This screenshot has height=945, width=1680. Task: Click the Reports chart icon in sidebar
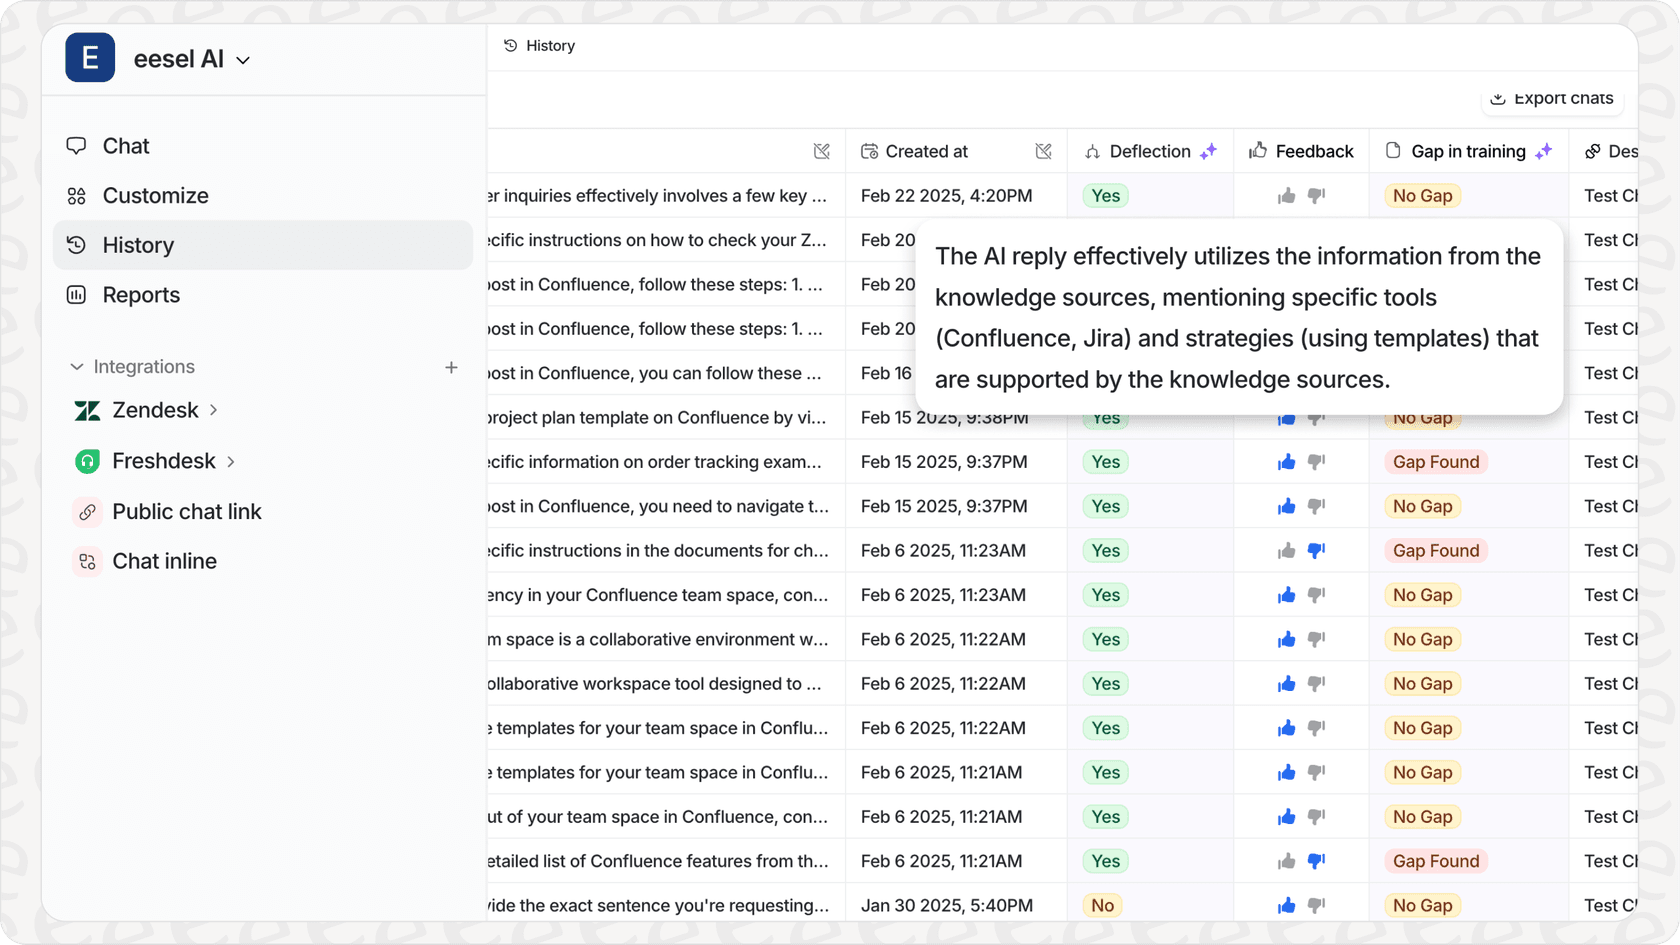pyautogui.click(x=76, y=295)
